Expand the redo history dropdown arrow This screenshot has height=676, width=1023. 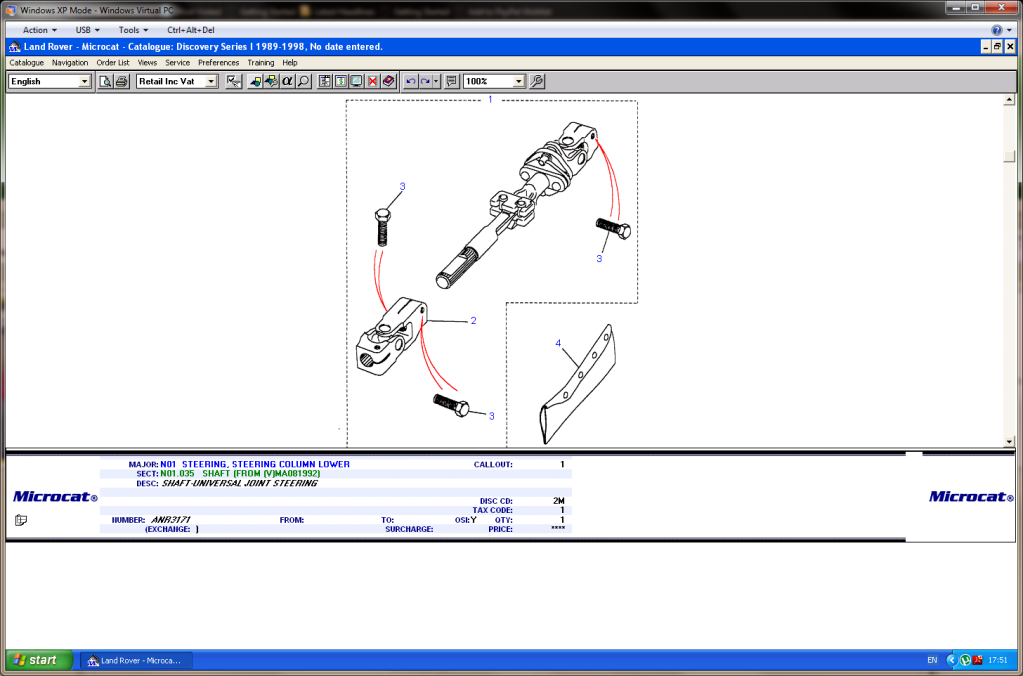pyautogui.click(x=436, y=82)
